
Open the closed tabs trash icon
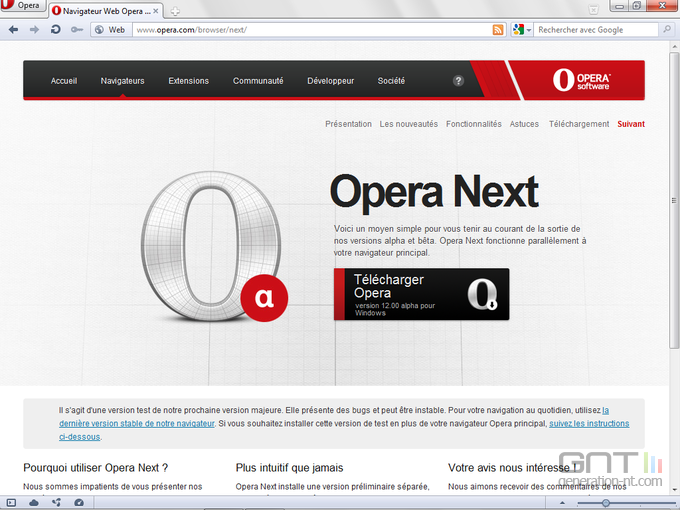click(593, 9)
